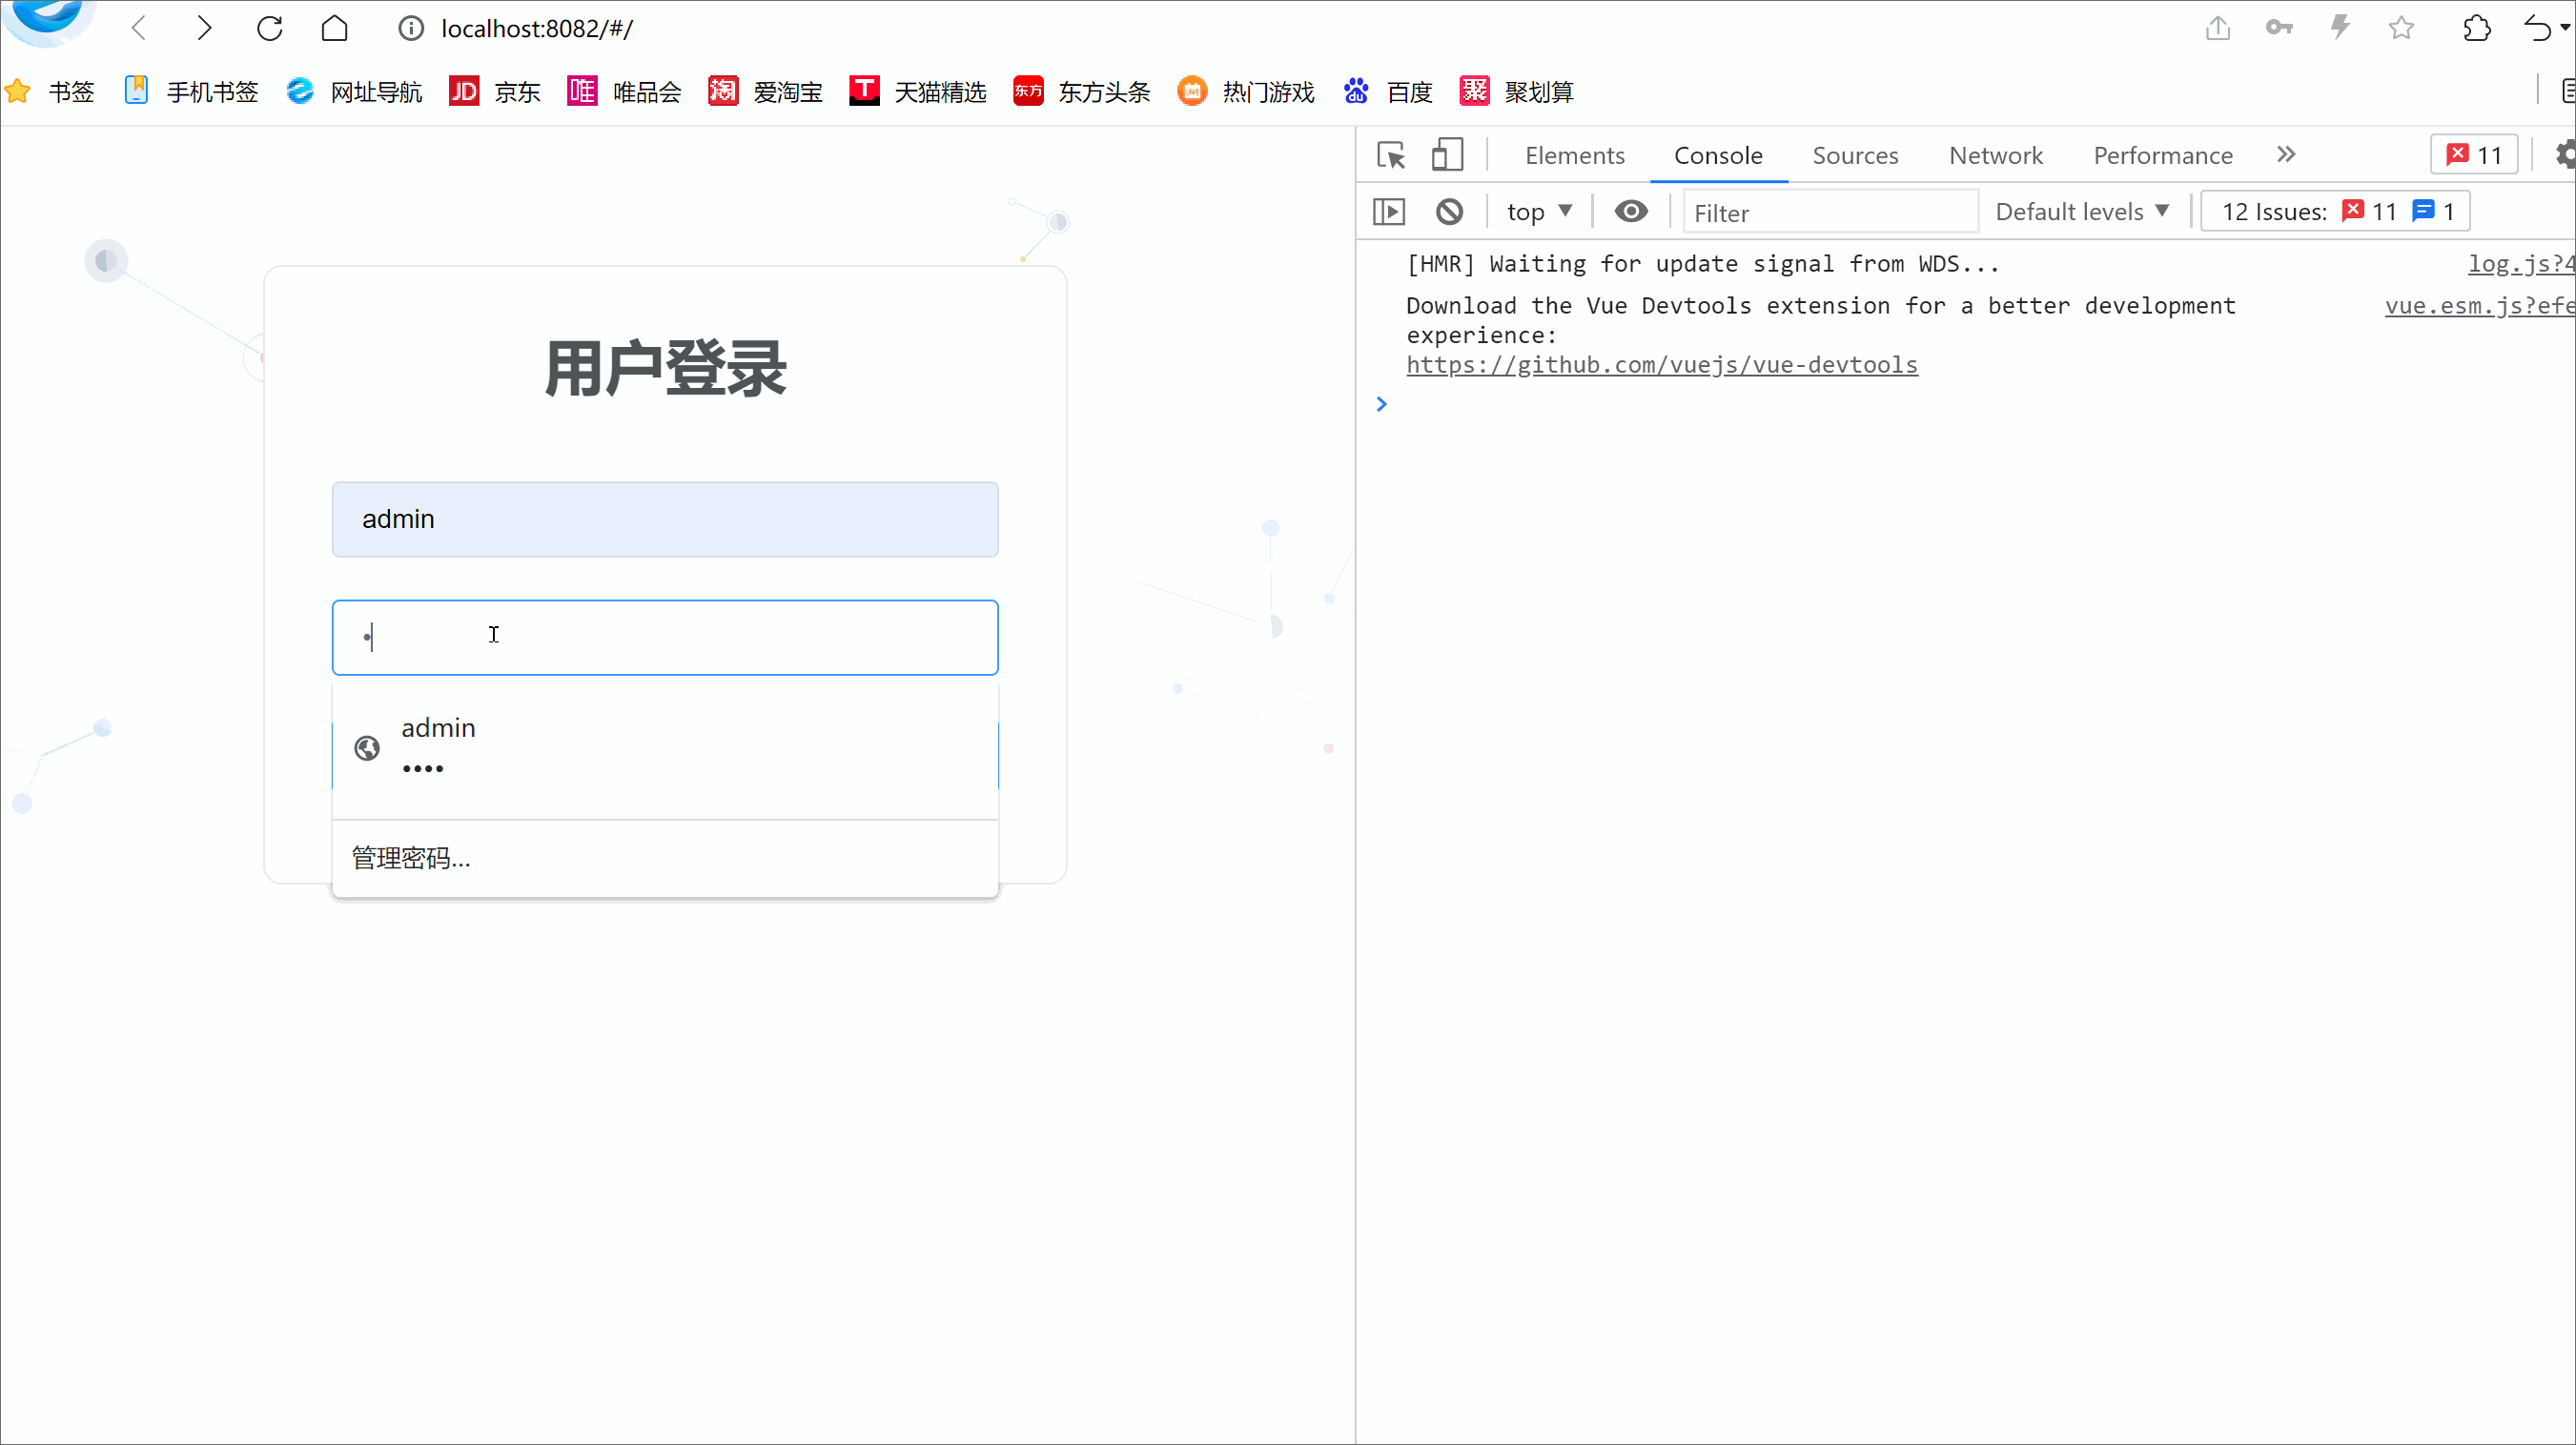Clear console with the ban icon
The height and width of the screenshot is (1445, 2576).
click(x=1449, y=212)
